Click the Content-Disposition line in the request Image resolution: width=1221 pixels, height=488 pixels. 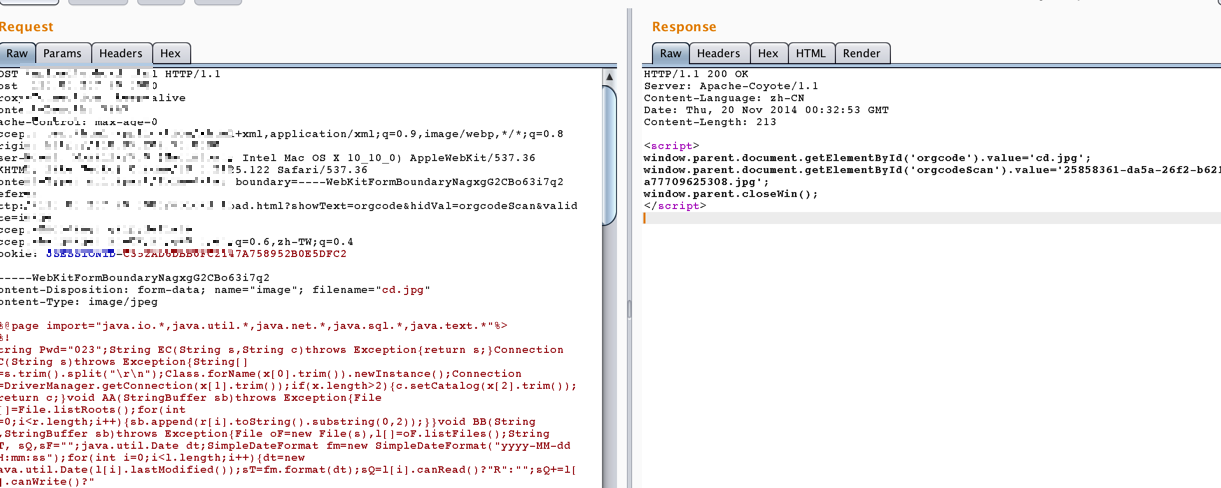[x=215, y=290]
